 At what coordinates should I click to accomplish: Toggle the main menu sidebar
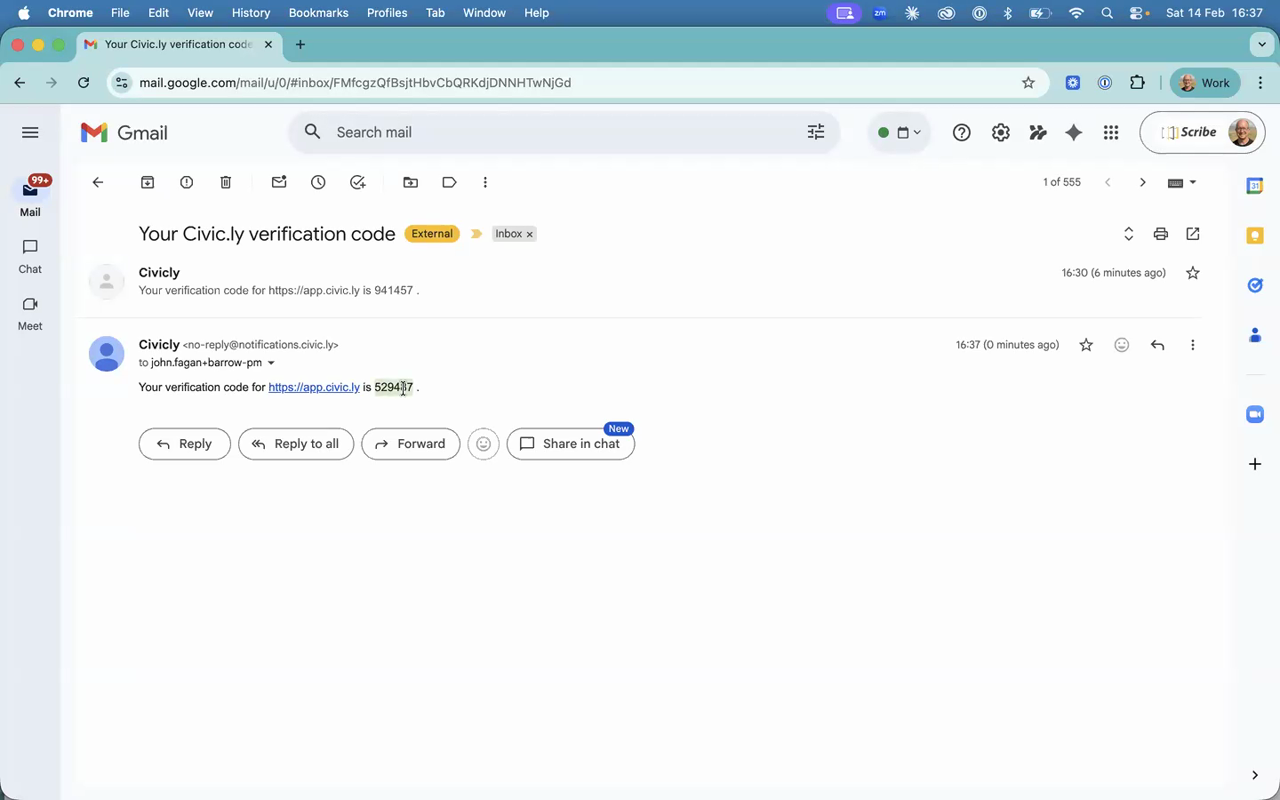30,132
